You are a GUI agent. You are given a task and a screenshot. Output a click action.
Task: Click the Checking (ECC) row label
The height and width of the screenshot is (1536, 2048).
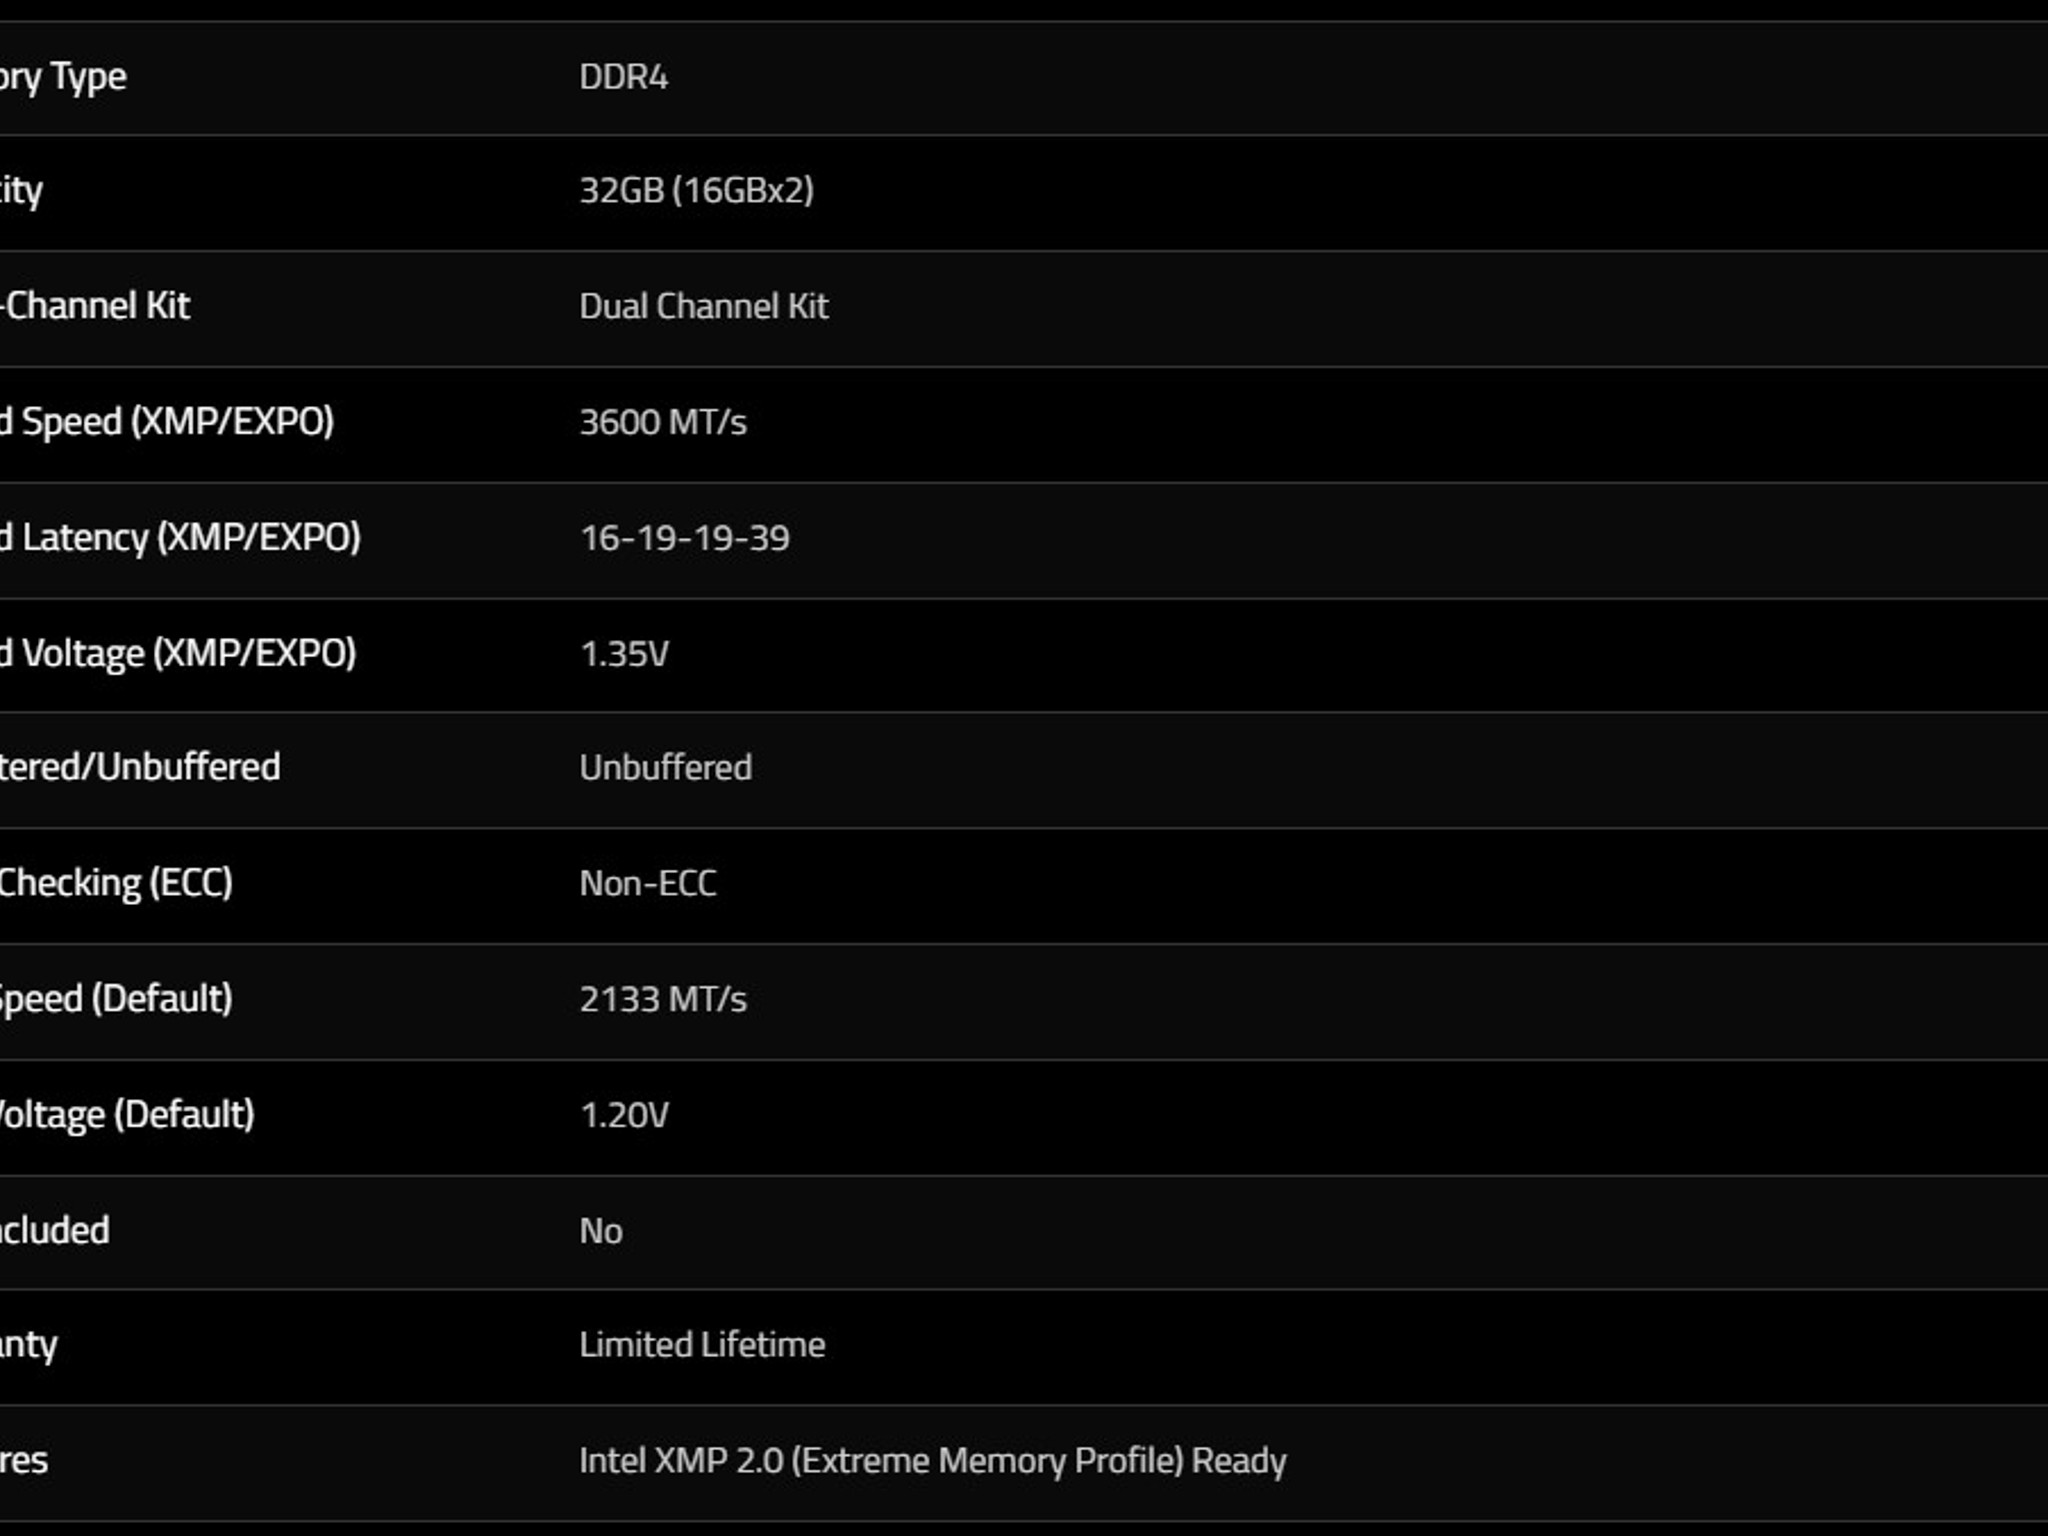point(116,883)
